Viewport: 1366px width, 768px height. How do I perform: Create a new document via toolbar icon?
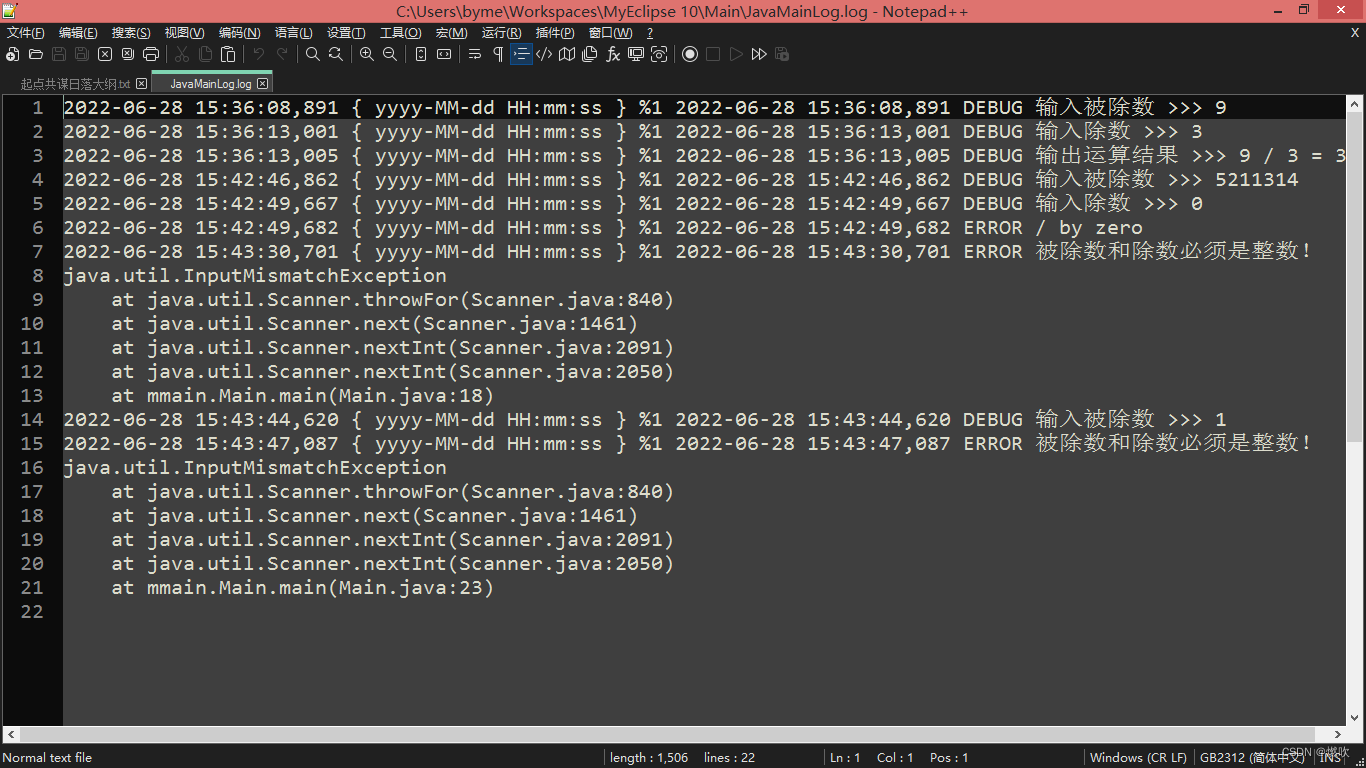(13, 54)
